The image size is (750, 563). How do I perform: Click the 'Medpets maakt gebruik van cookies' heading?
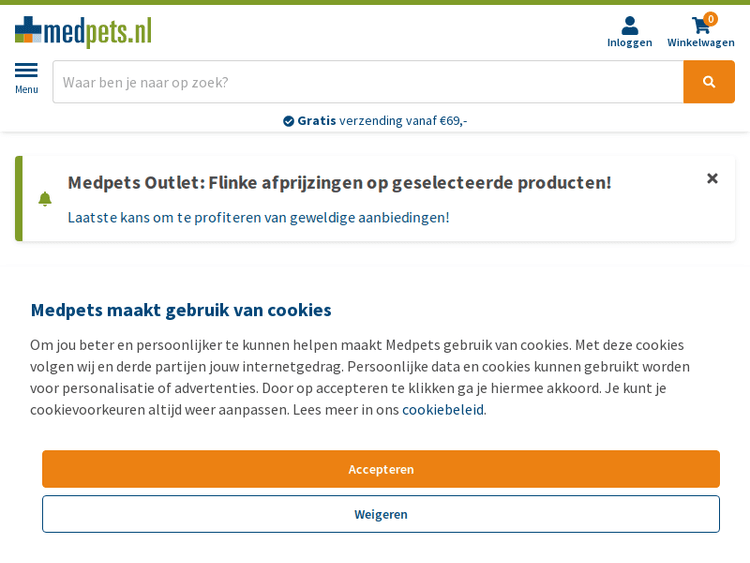point(180,310)
